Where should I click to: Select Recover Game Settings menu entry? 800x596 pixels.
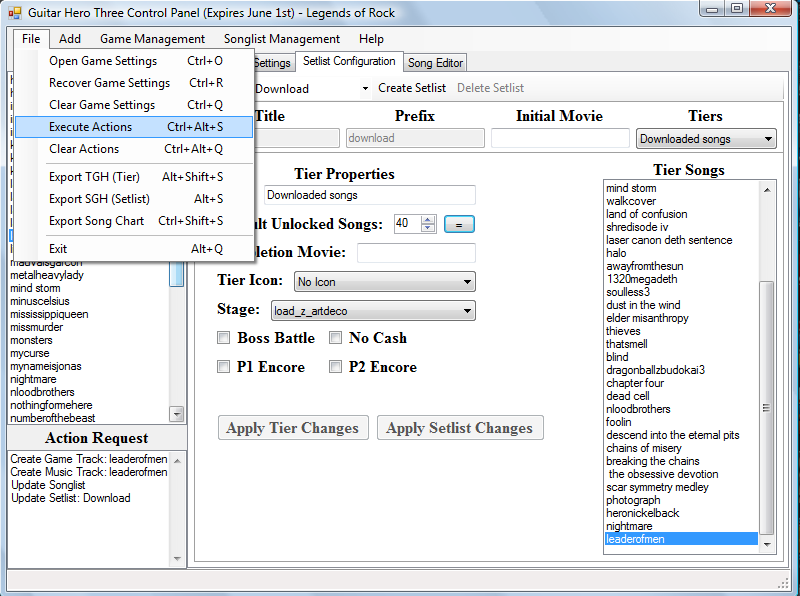[135, 83]
